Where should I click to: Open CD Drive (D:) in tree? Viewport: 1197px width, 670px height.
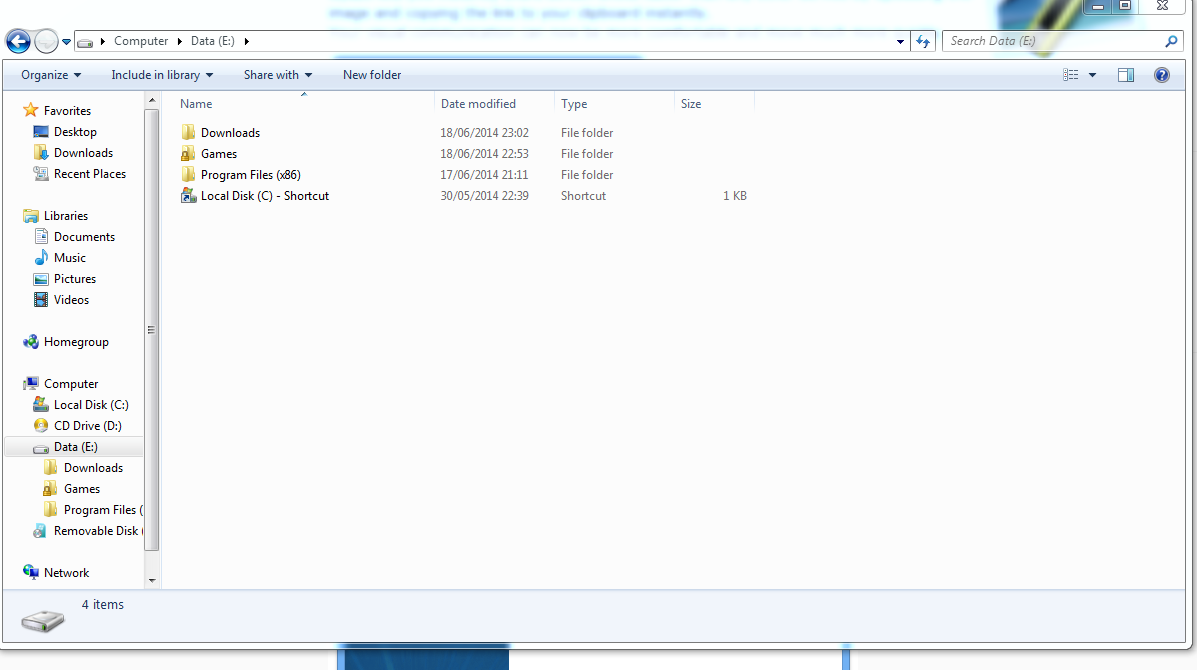pos(87,426)
